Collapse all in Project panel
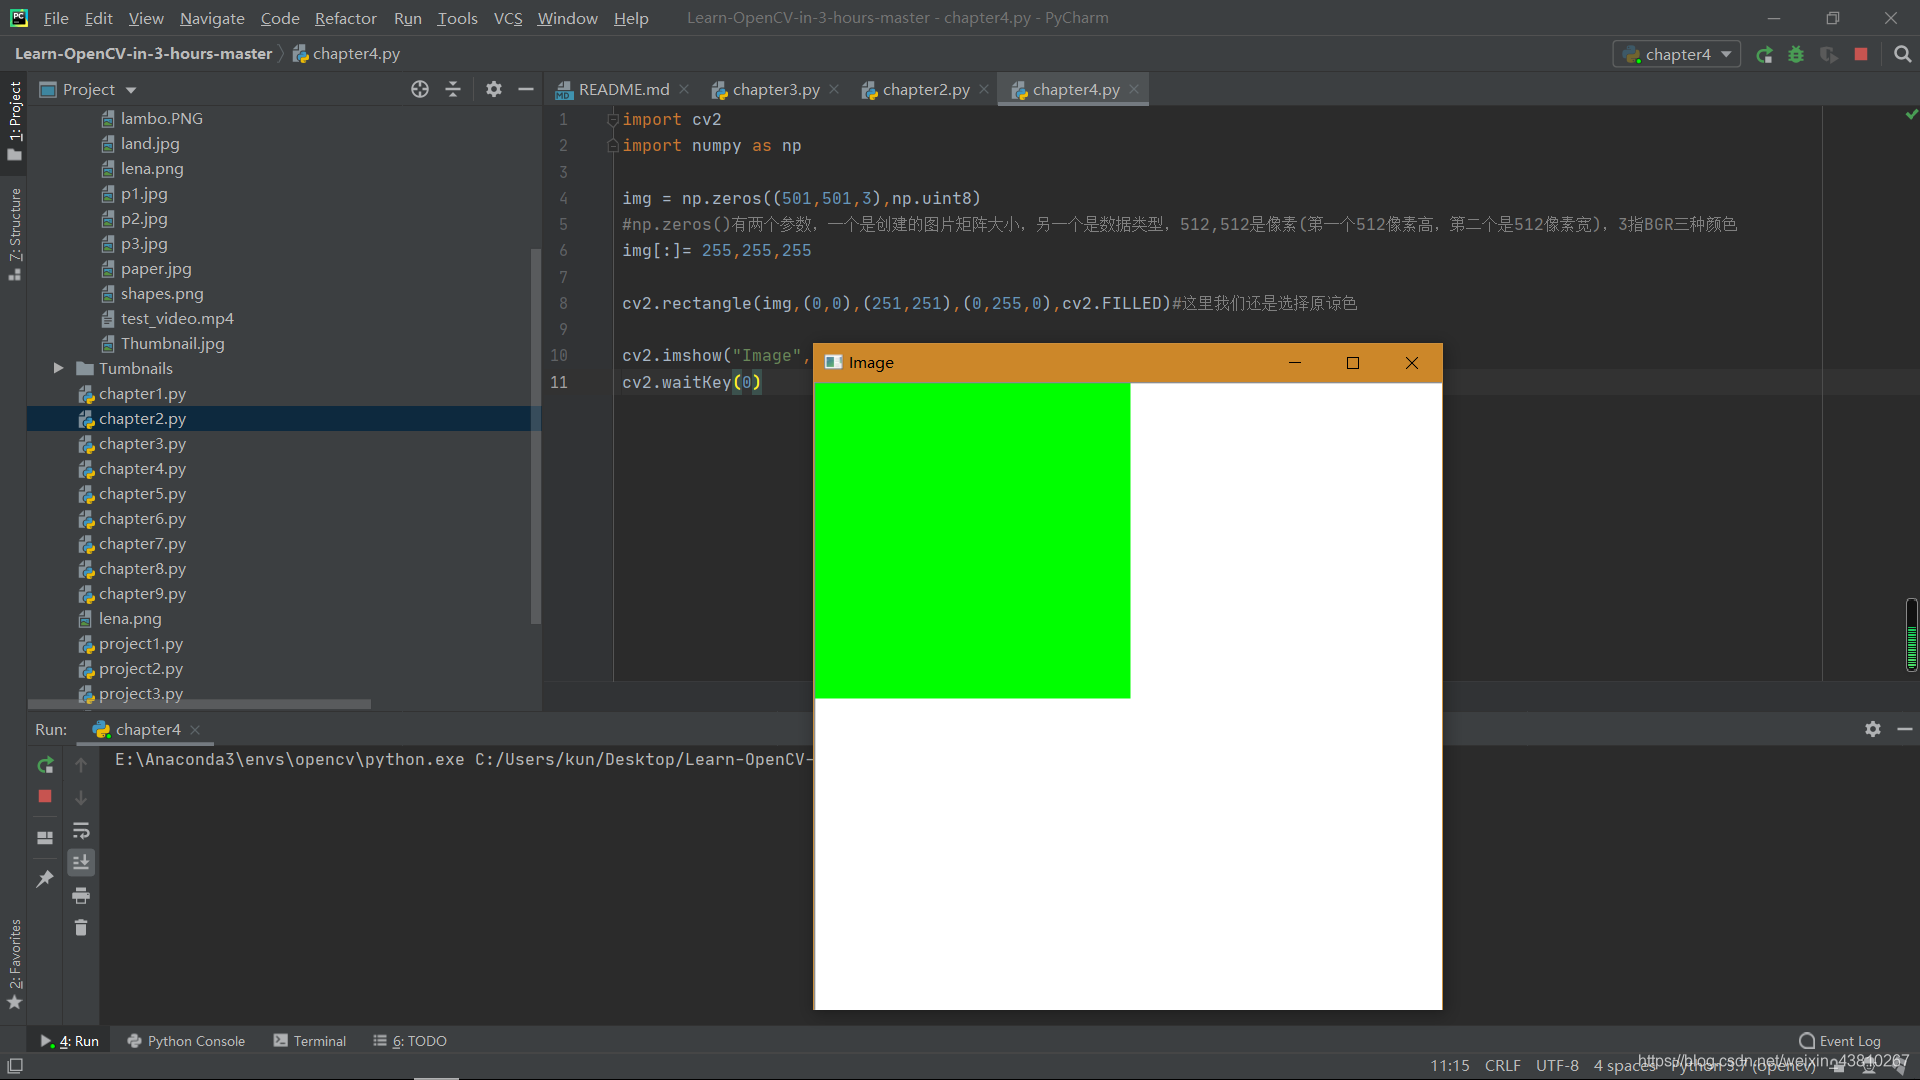Viewport: 1920px width, 1080px height. 453,89
